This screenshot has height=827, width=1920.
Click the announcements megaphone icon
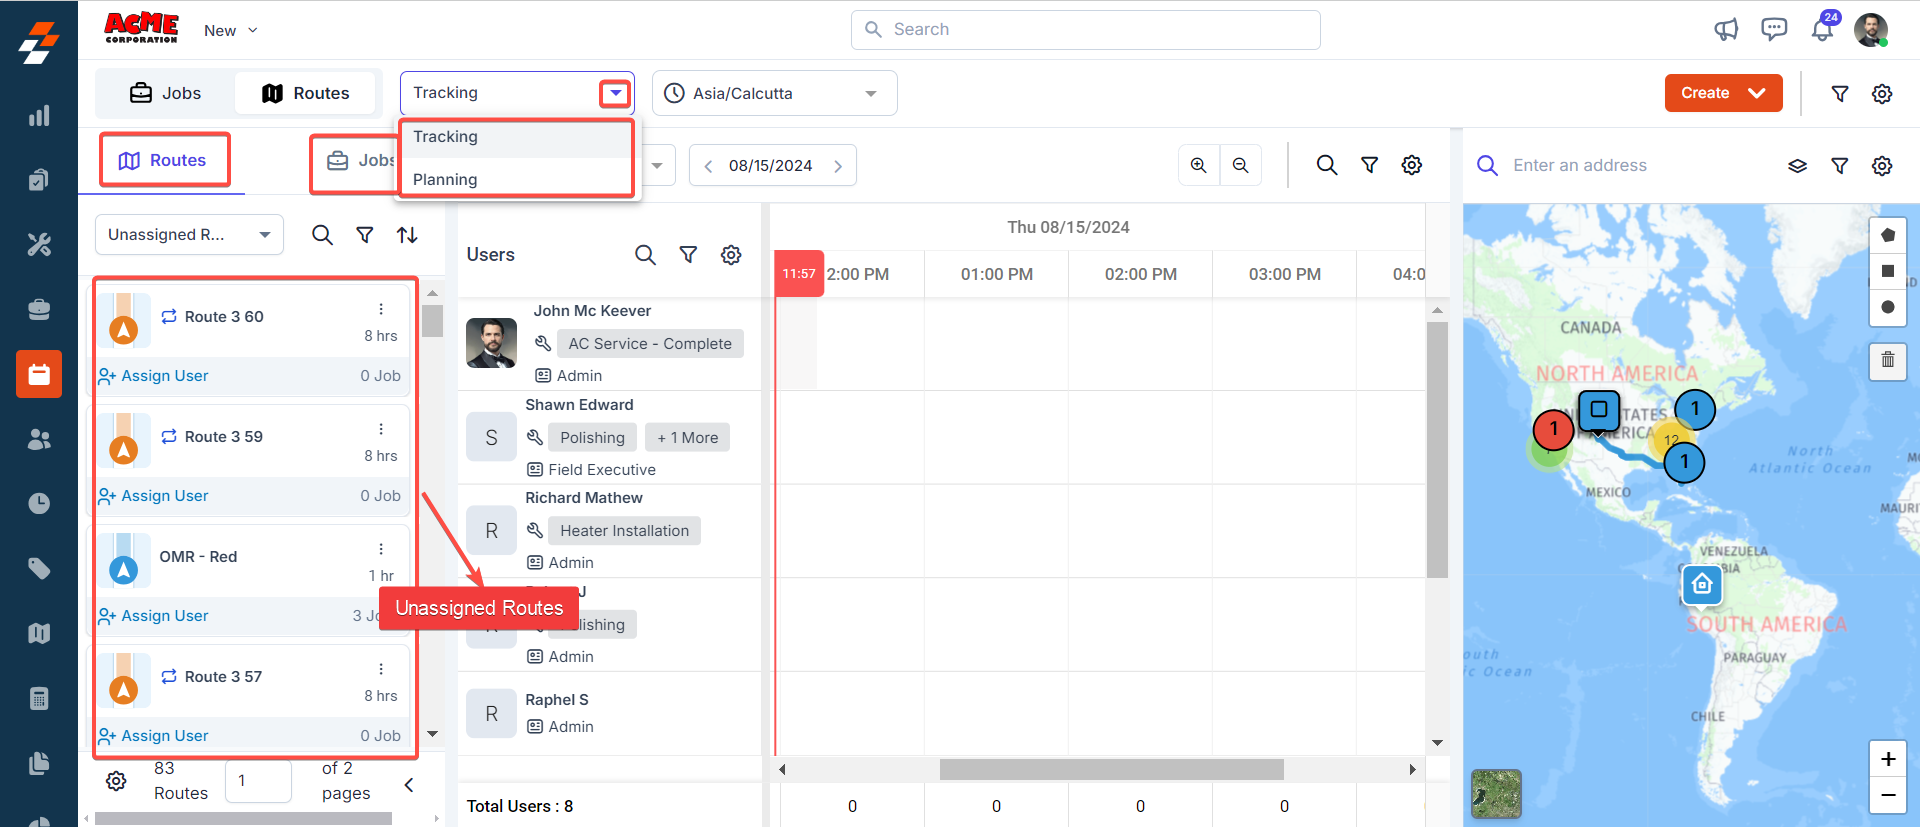click(1726, 30)
